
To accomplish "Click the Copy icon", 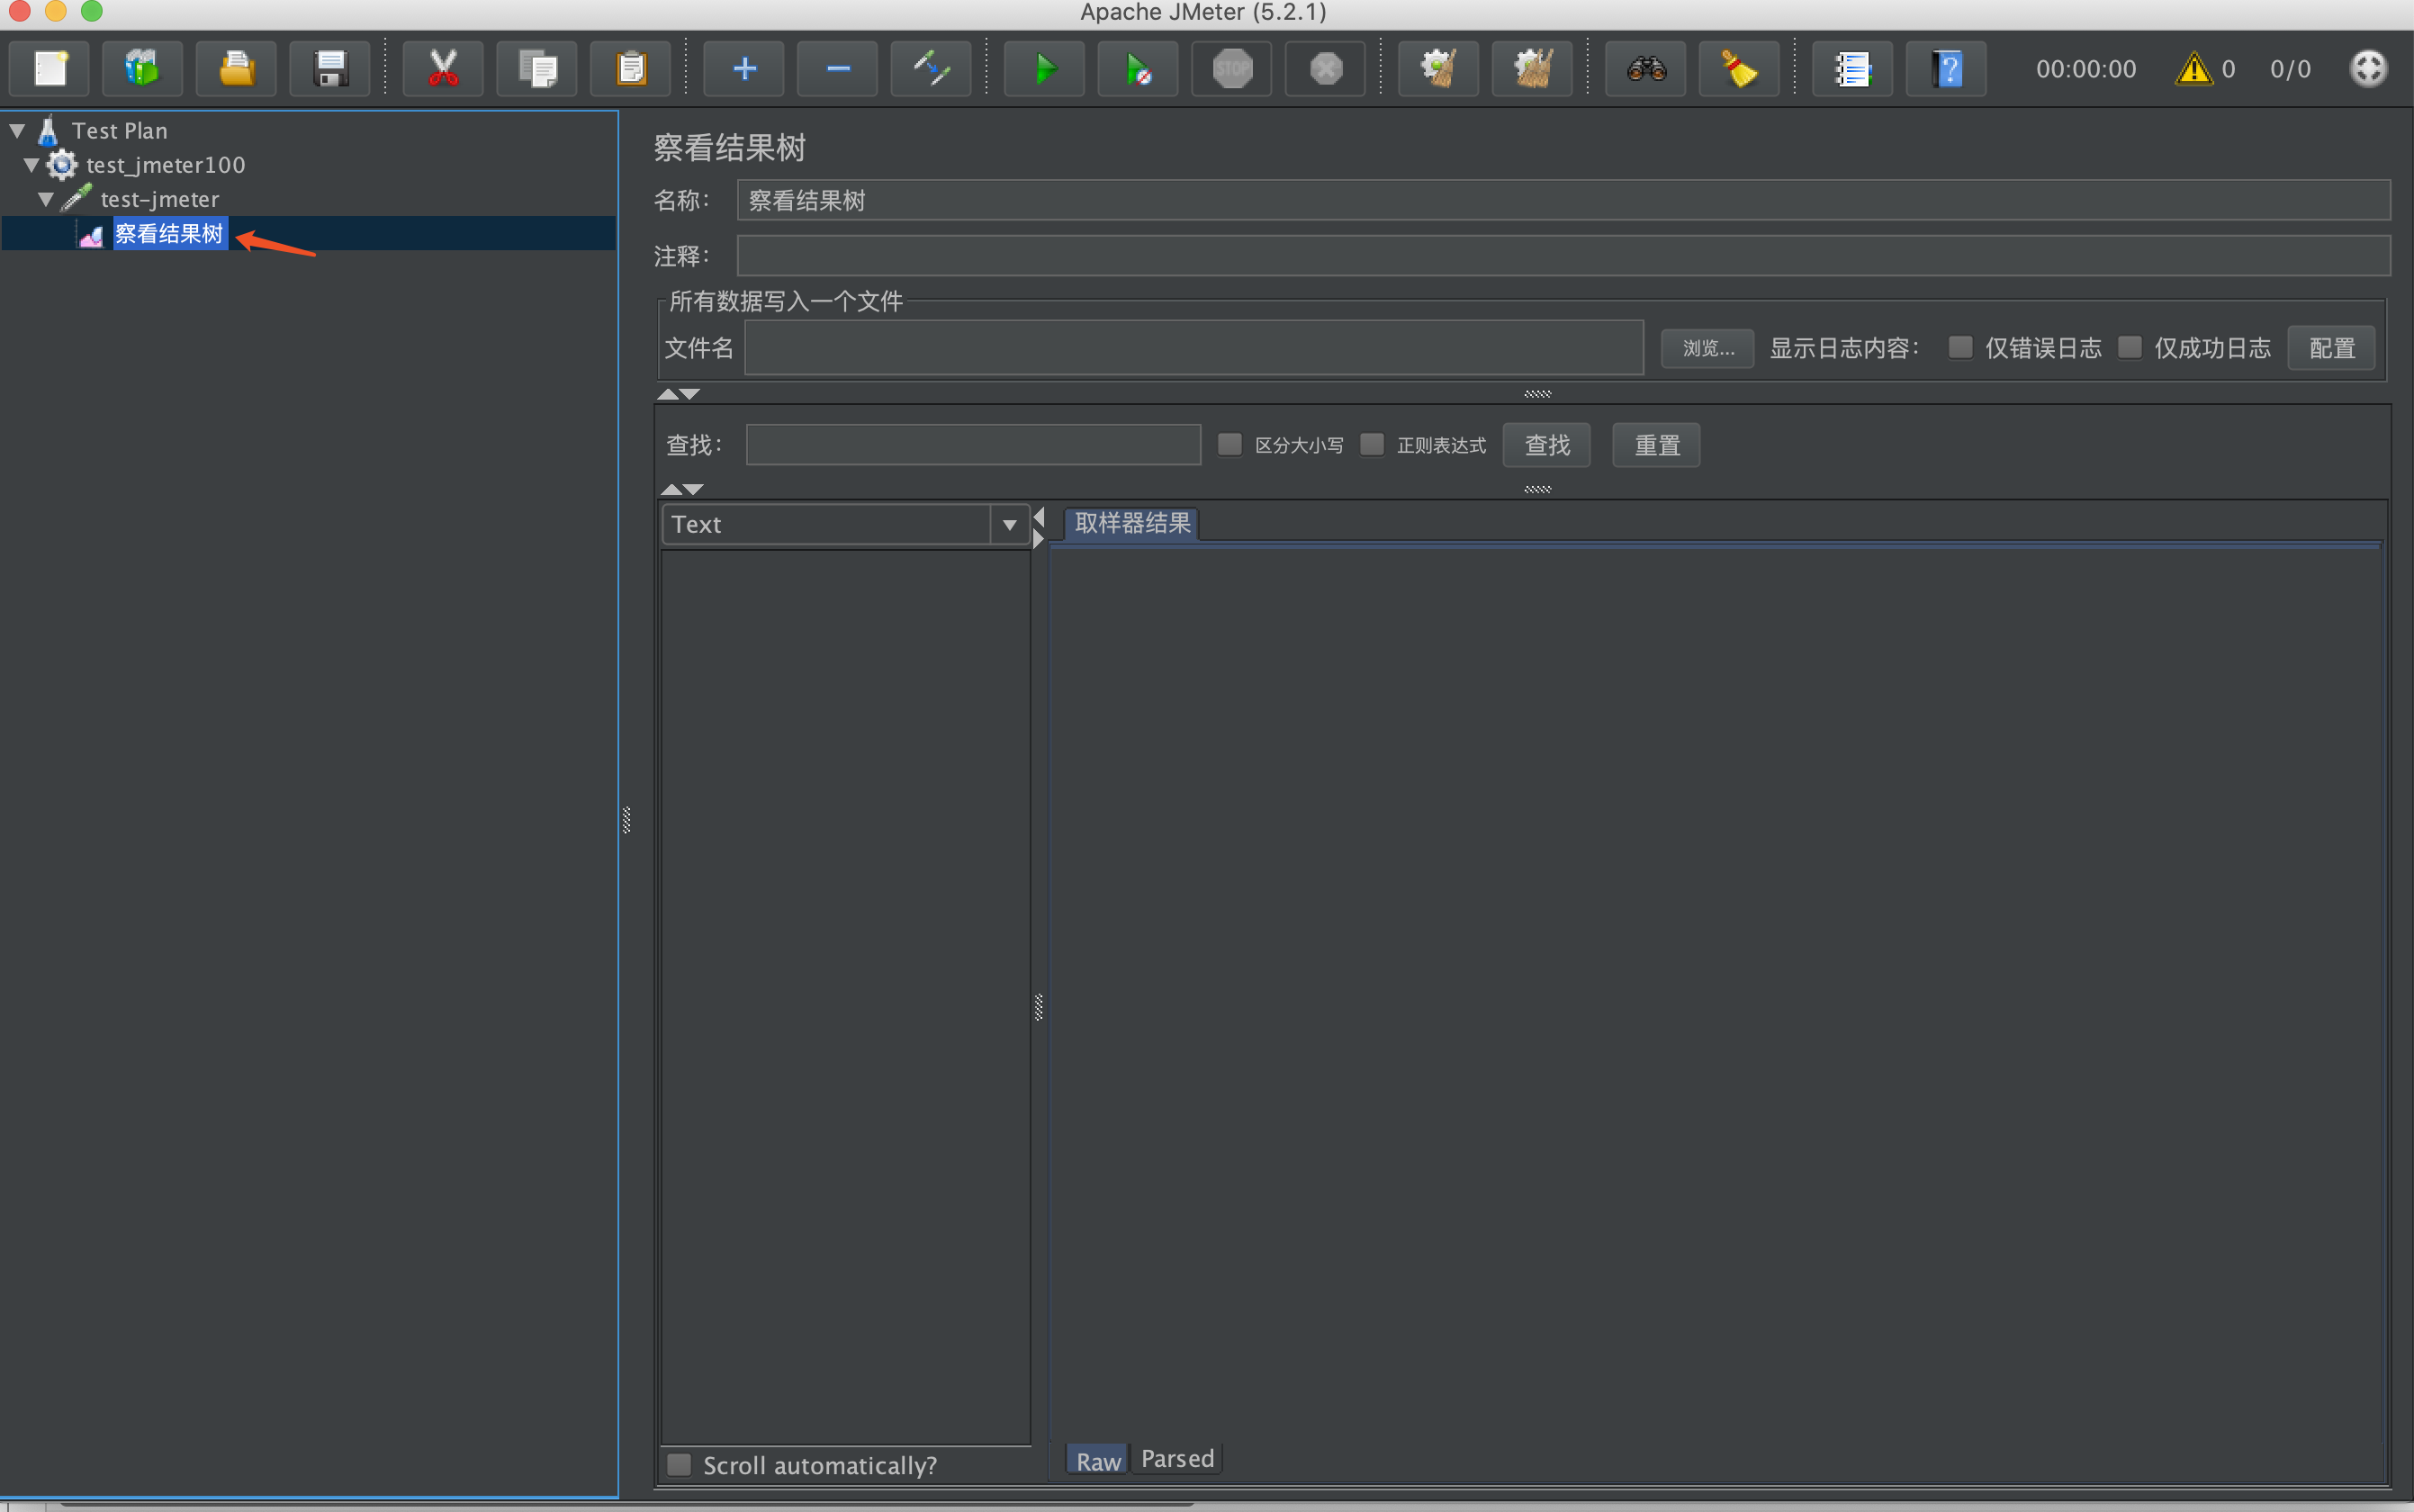I will tap(537, 69).
